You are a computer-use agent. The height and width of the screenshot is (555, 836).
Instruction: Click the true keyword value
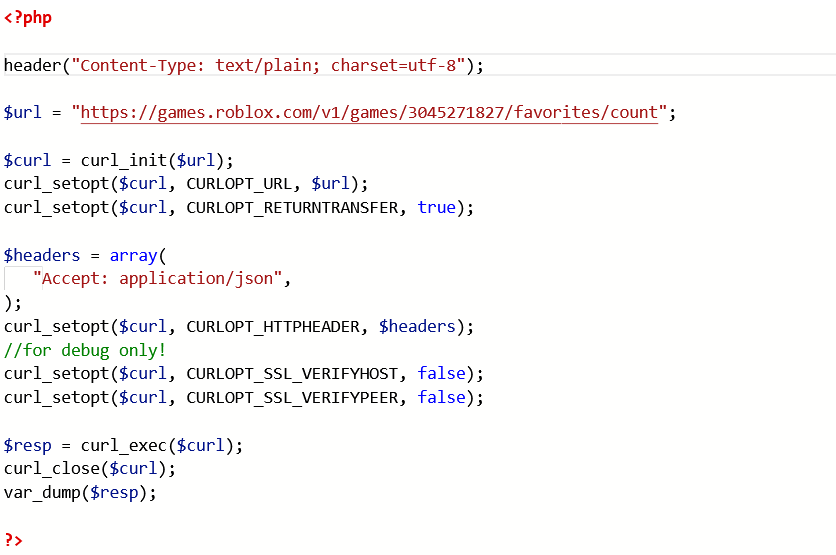coord(436,208)
